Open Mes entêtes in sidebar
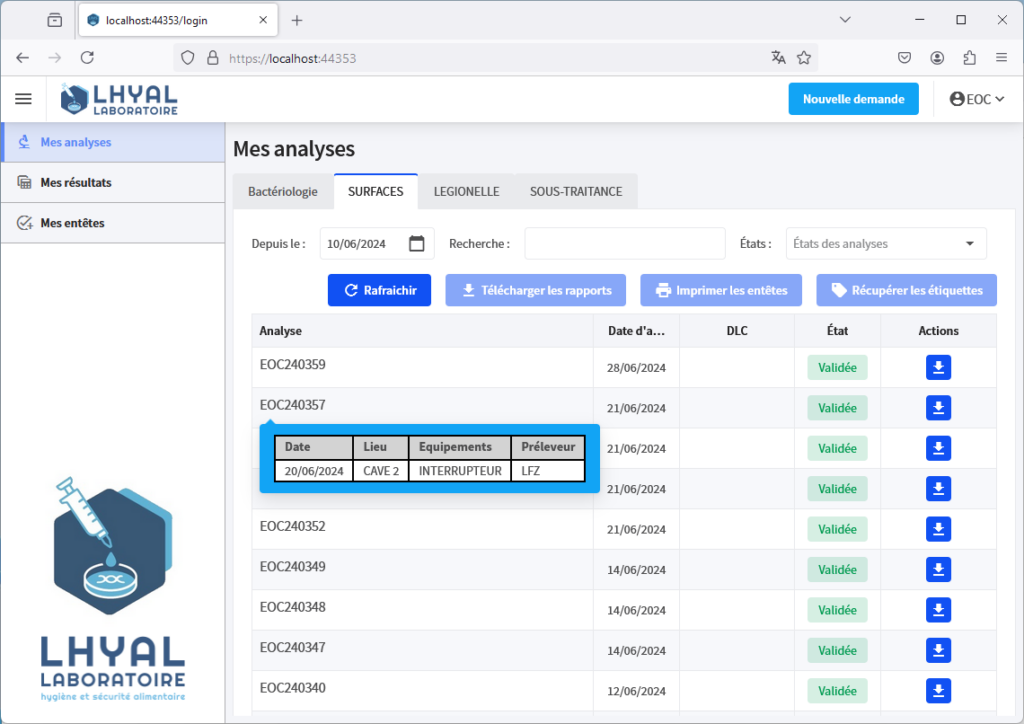Screen dimensions: 1024x724 (114, 223)
